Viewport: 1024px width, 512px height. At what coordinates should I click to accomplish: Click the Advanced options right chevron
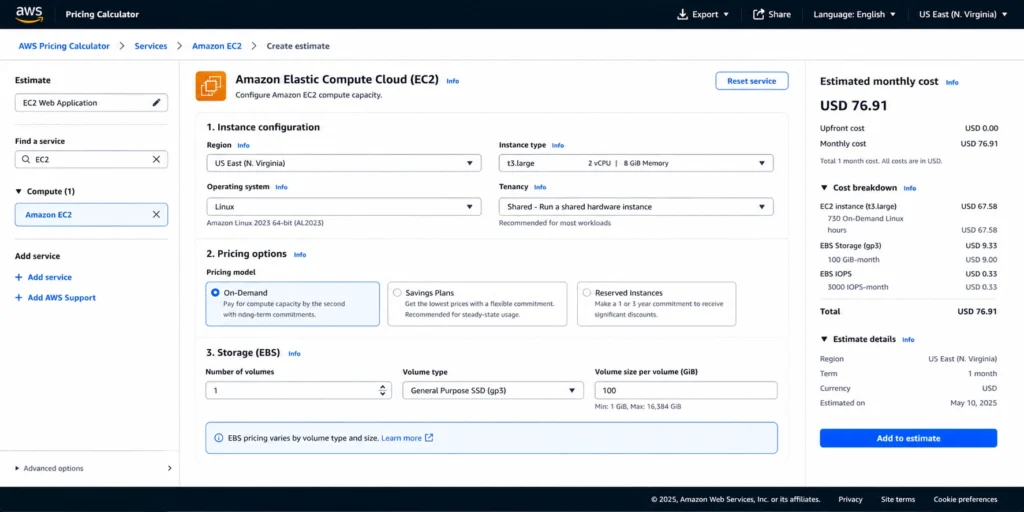170,468
